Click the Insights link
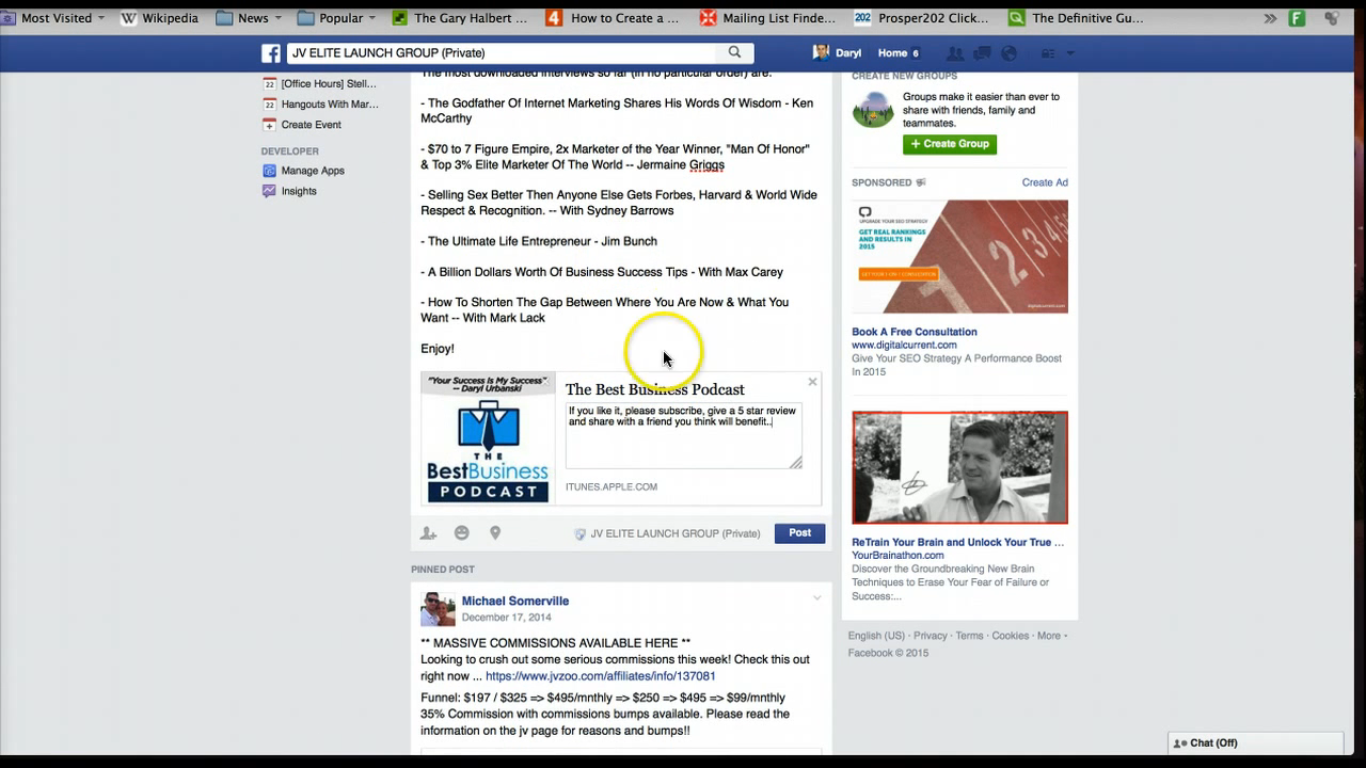This screenshot has width=1366, height=768. pos(299,191)
